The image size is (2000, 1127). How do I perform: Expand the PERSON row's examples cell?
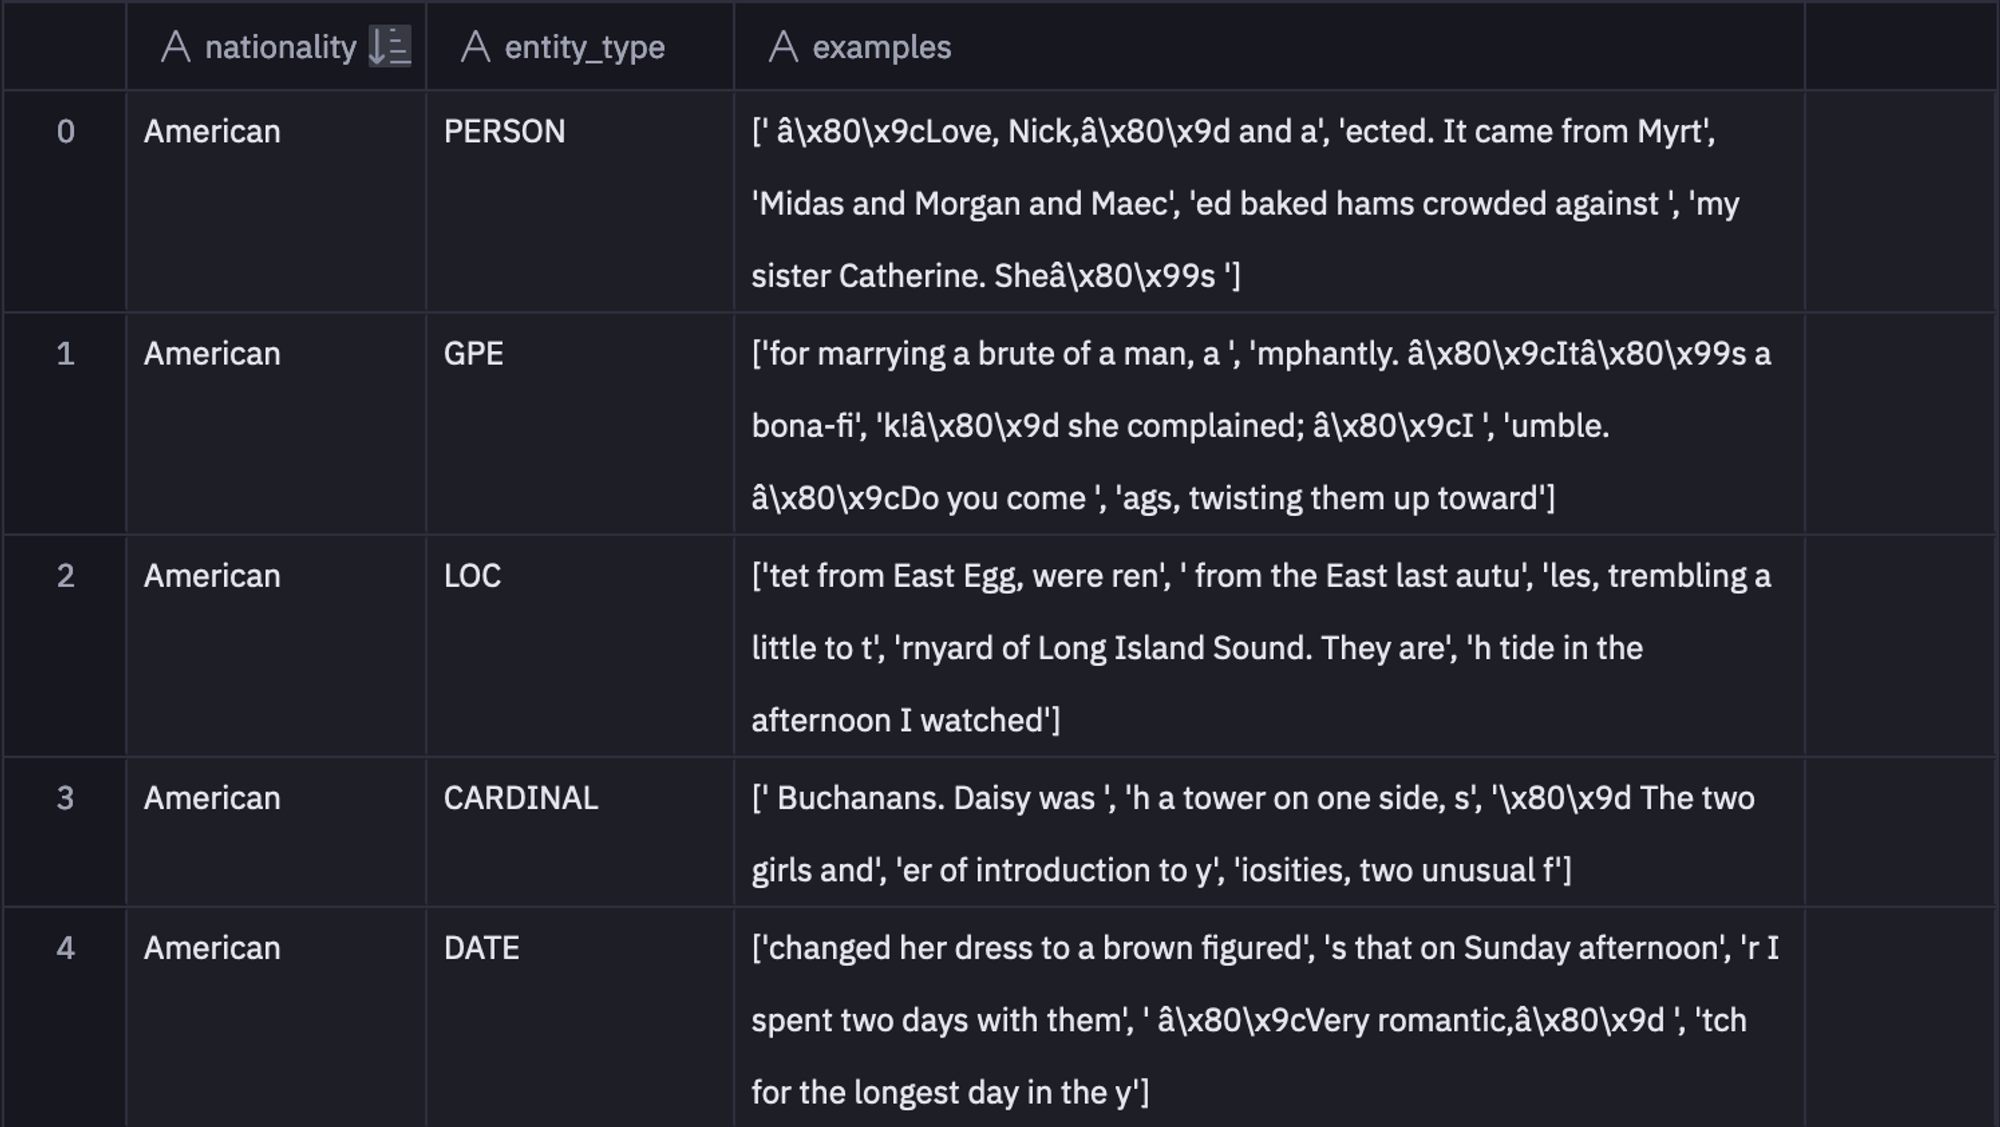pyautogui.click(x=1200, y=200)
